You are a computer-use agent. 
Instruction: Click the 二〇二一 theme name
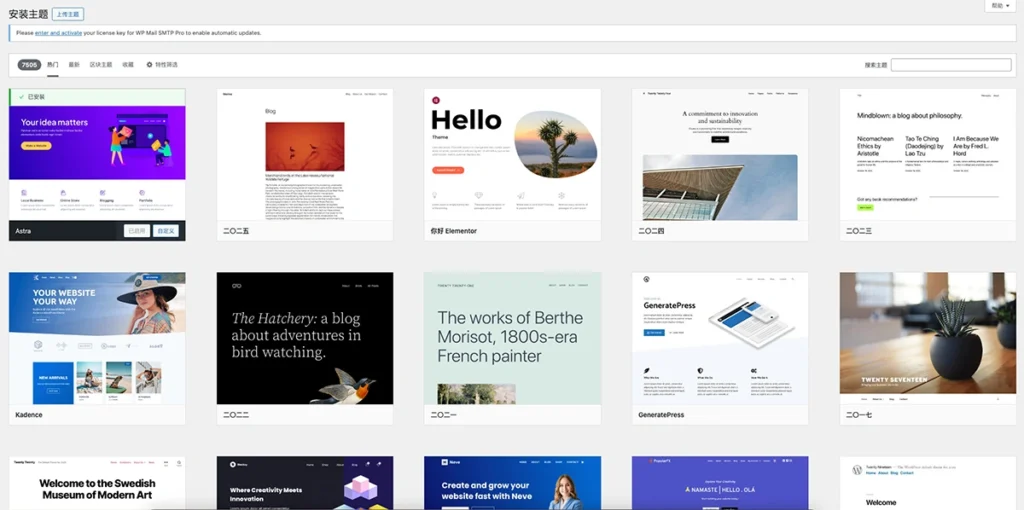point(443,415)
